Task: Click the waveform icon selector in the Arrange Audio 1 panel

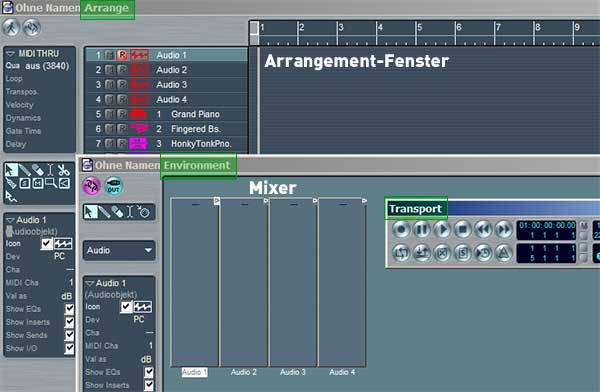Action: pyautogui.click(x=63, y=243)
